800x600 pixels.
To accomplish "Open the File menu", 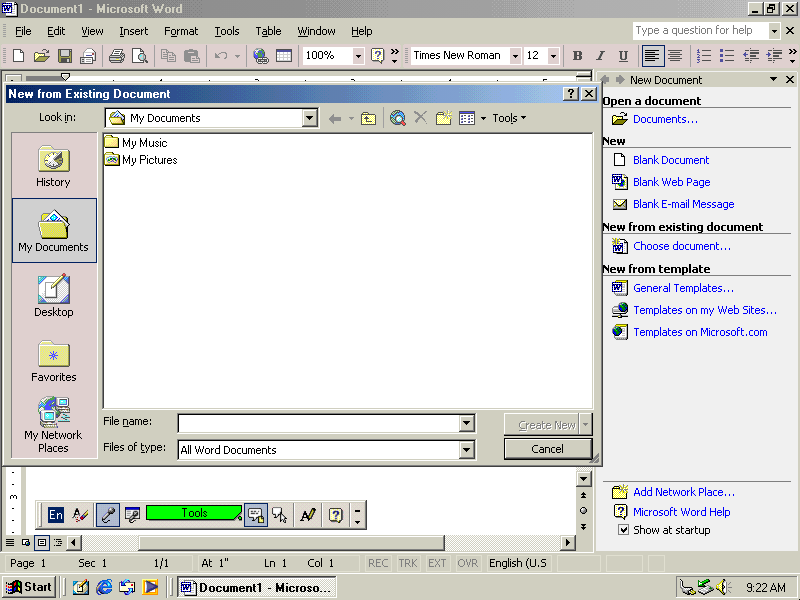I will click(x=23, y=31).
